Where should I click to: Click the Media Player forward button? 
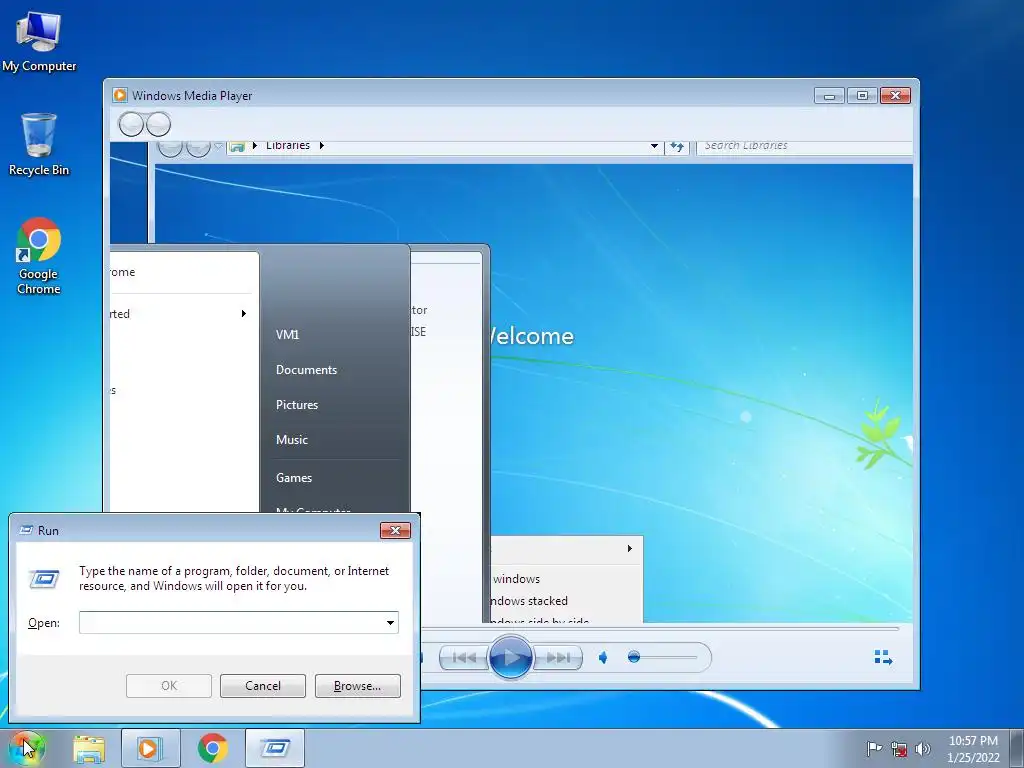click(158, 124)
